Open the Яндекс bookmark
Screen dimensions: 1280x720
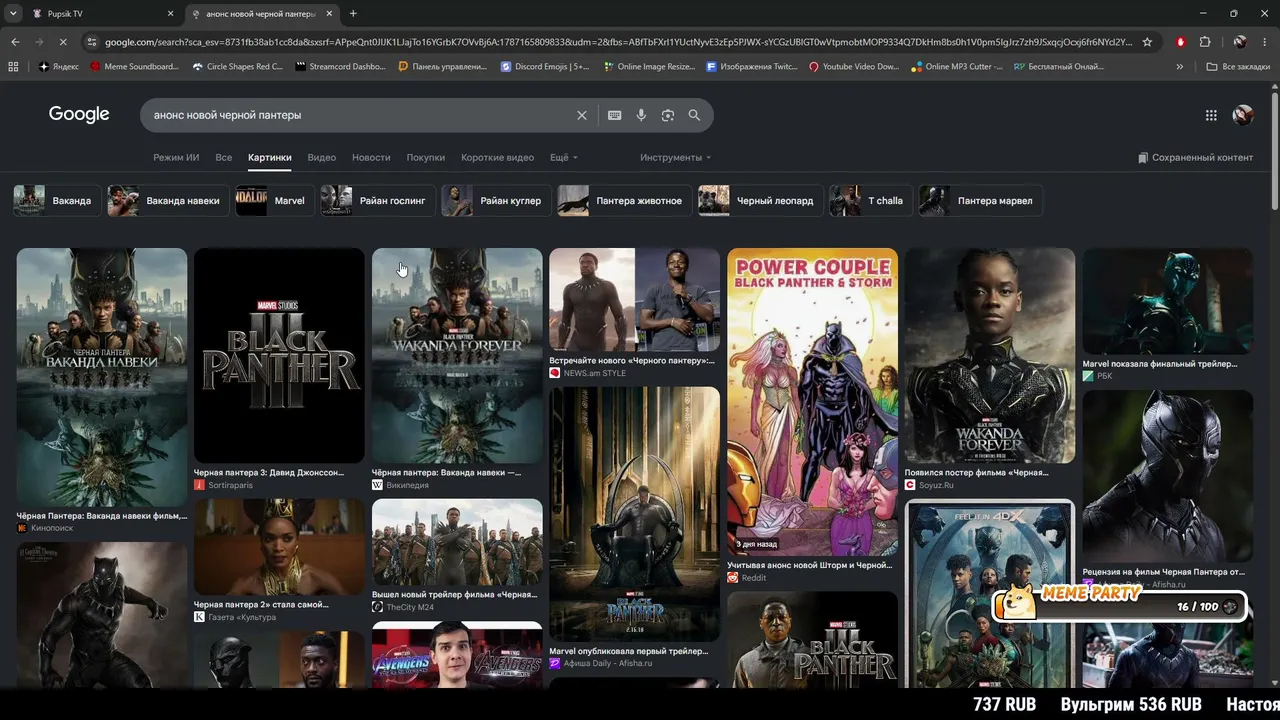coord(59,67)
